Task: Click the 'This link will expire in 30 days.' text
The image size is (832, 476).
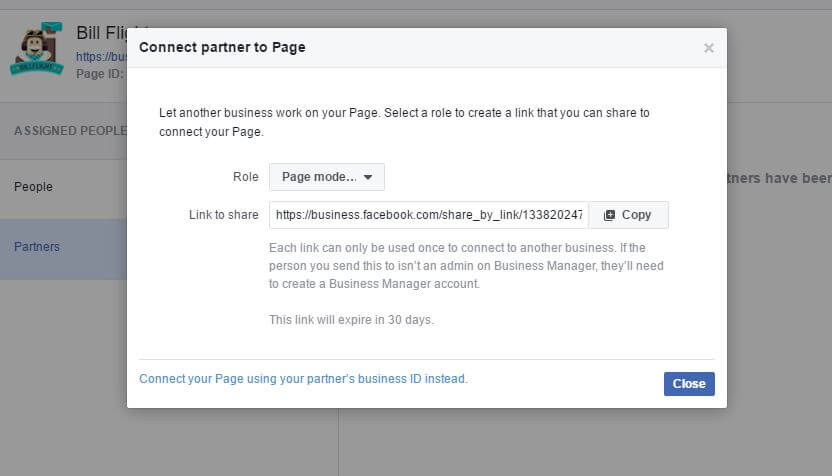Action: coord(351,320)
